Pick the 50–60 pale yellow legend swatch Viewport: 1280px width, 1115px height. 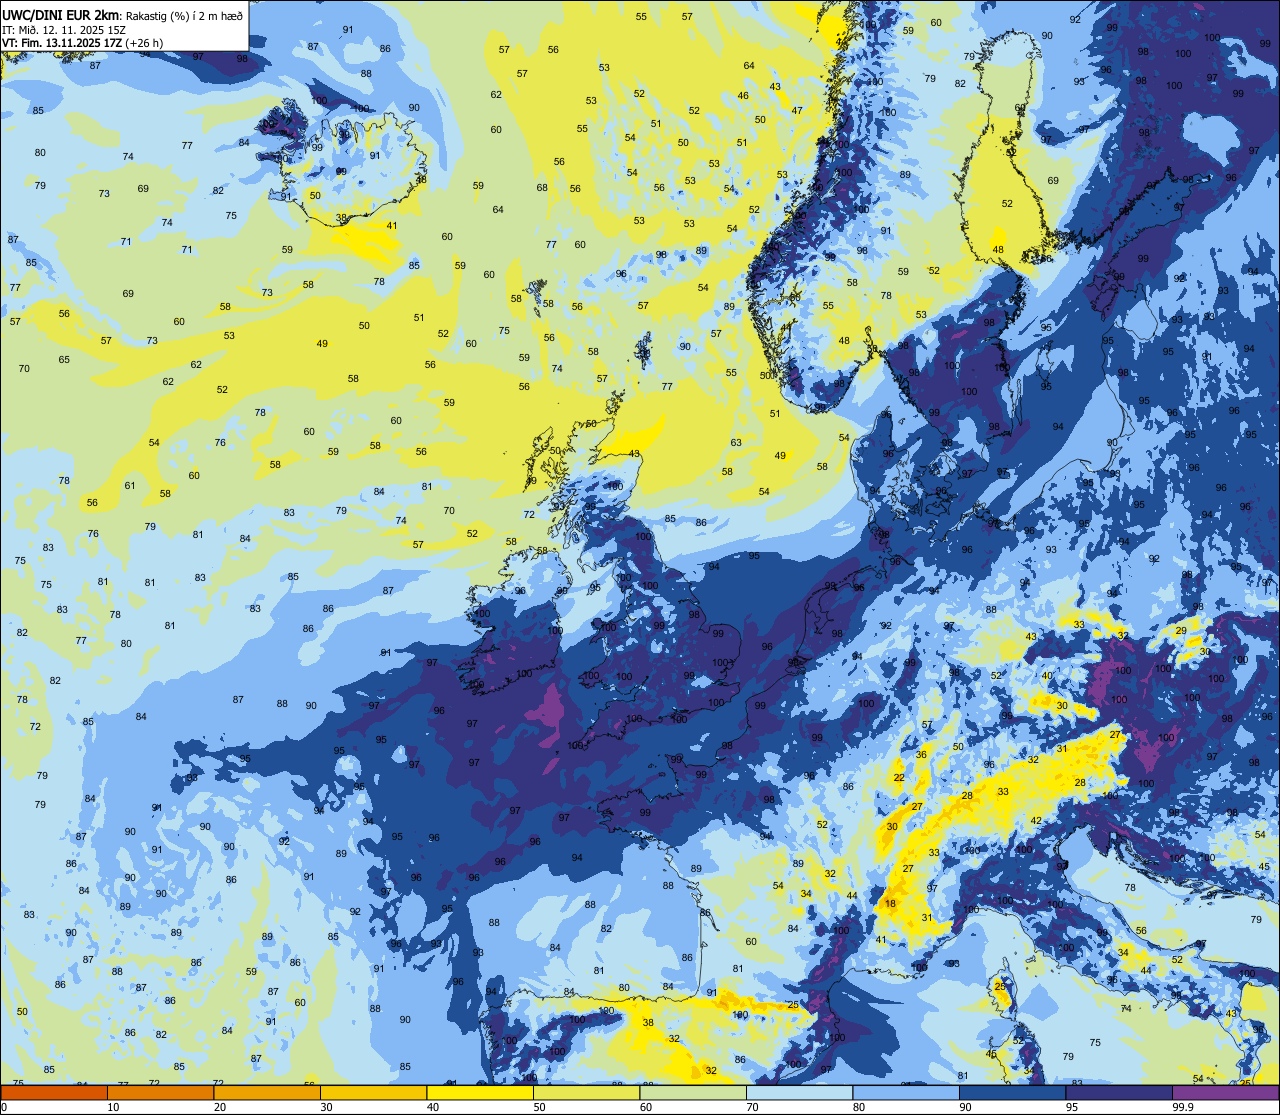pos(586,1093)
